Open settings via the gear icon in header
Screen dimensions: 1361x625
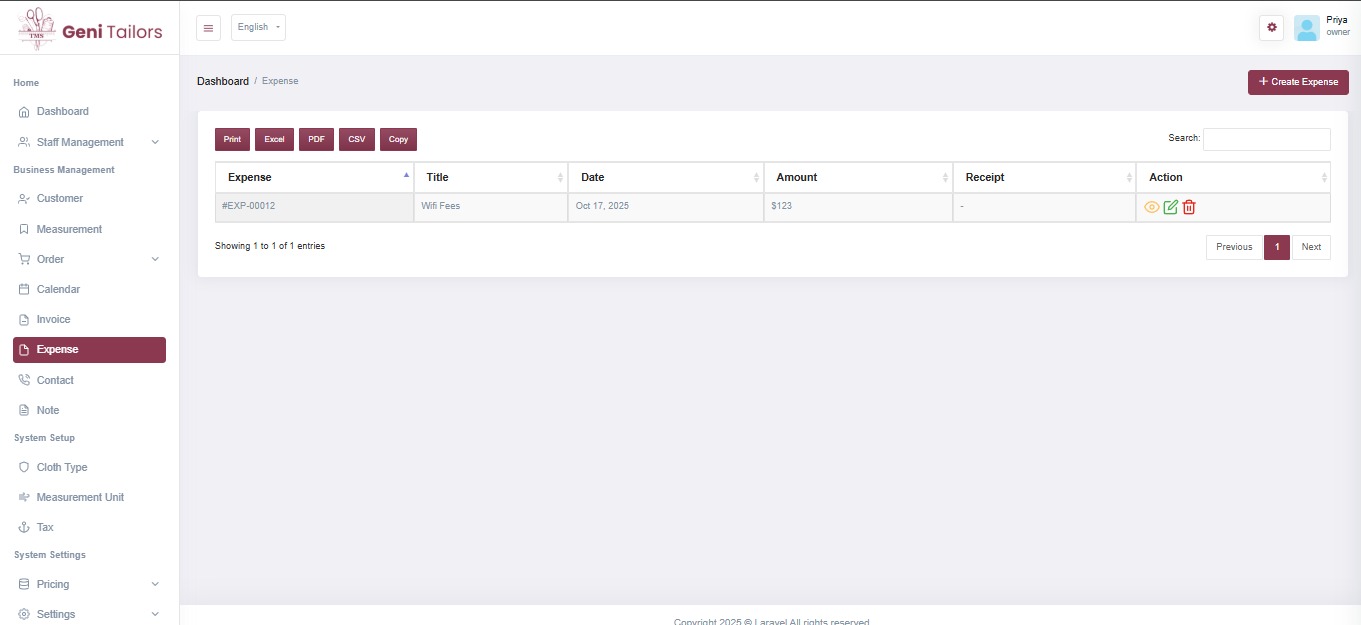click(x=1271, y=28)
